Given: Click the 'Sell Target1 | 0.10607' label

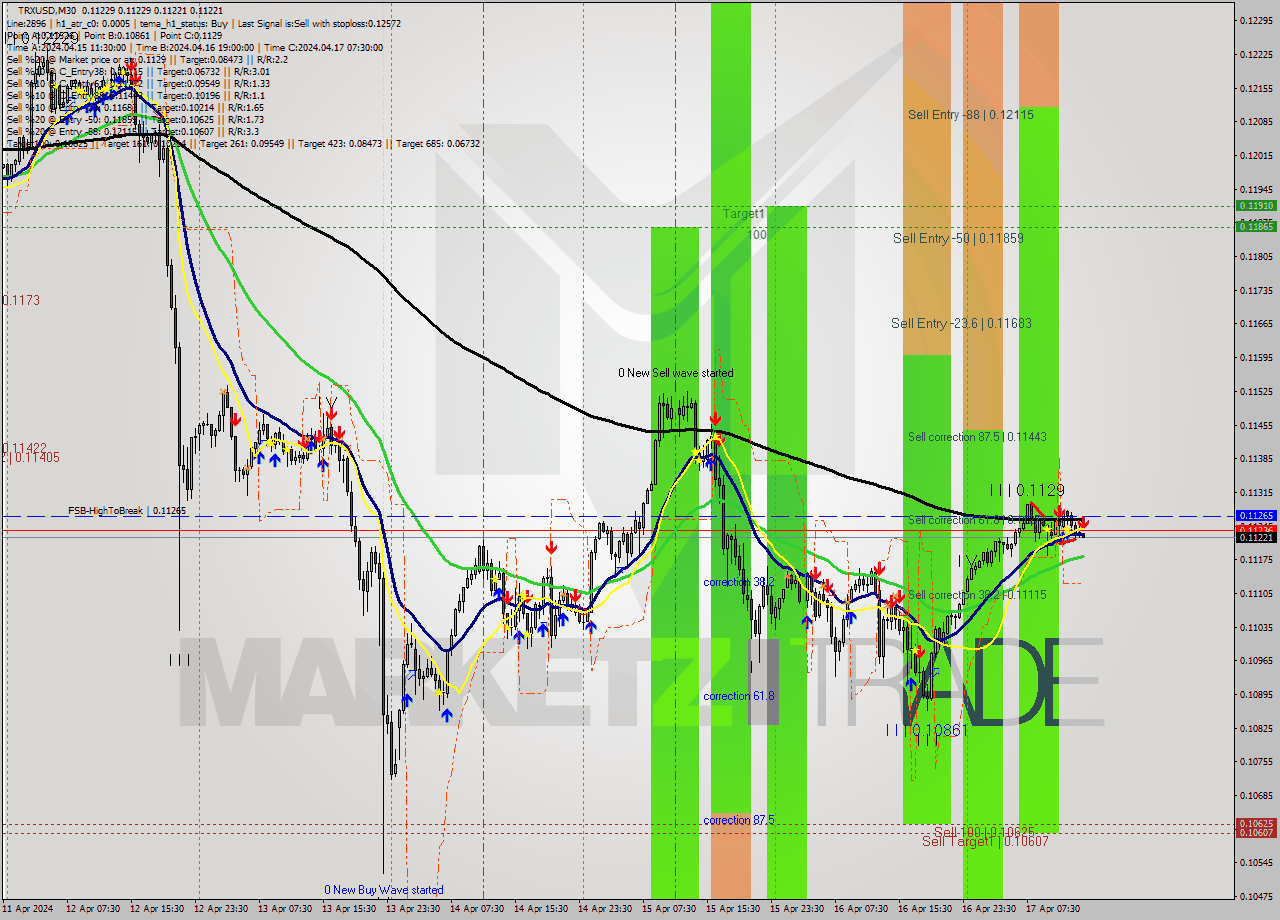Looking at the screenshot, I should click(x=985, y=841).
